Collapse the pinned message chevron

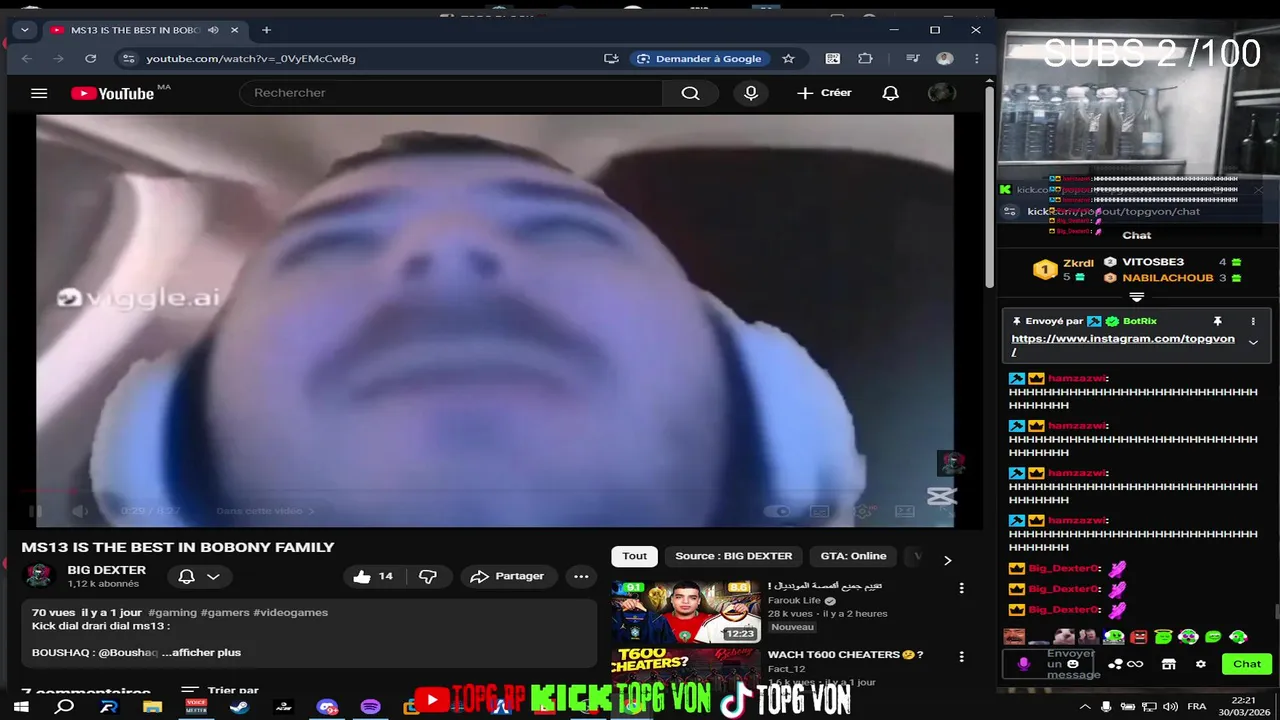point(1253,342)
